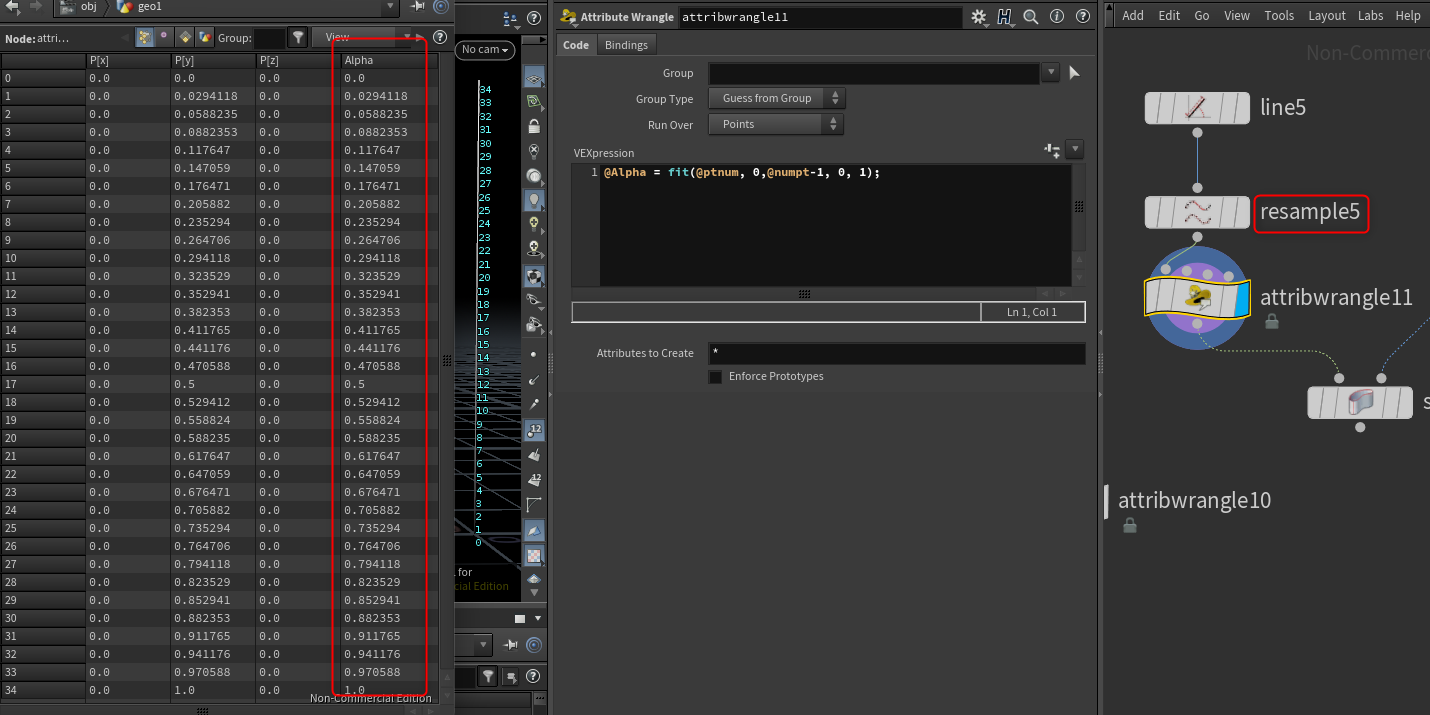Select the resample5 node
The image size is (1430, 715).
[x=1197, y=212]
